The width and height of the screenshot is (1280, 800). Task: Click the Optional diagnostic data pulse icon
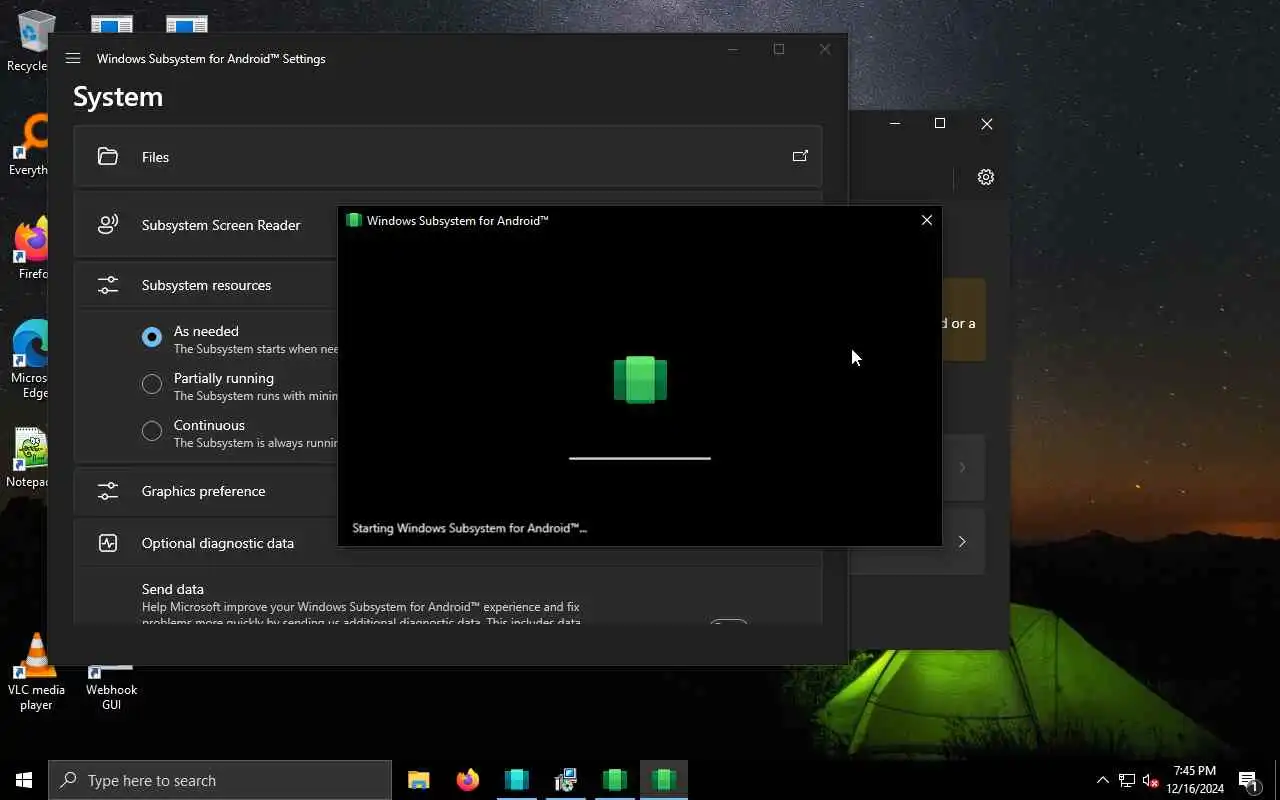[108, 543]
